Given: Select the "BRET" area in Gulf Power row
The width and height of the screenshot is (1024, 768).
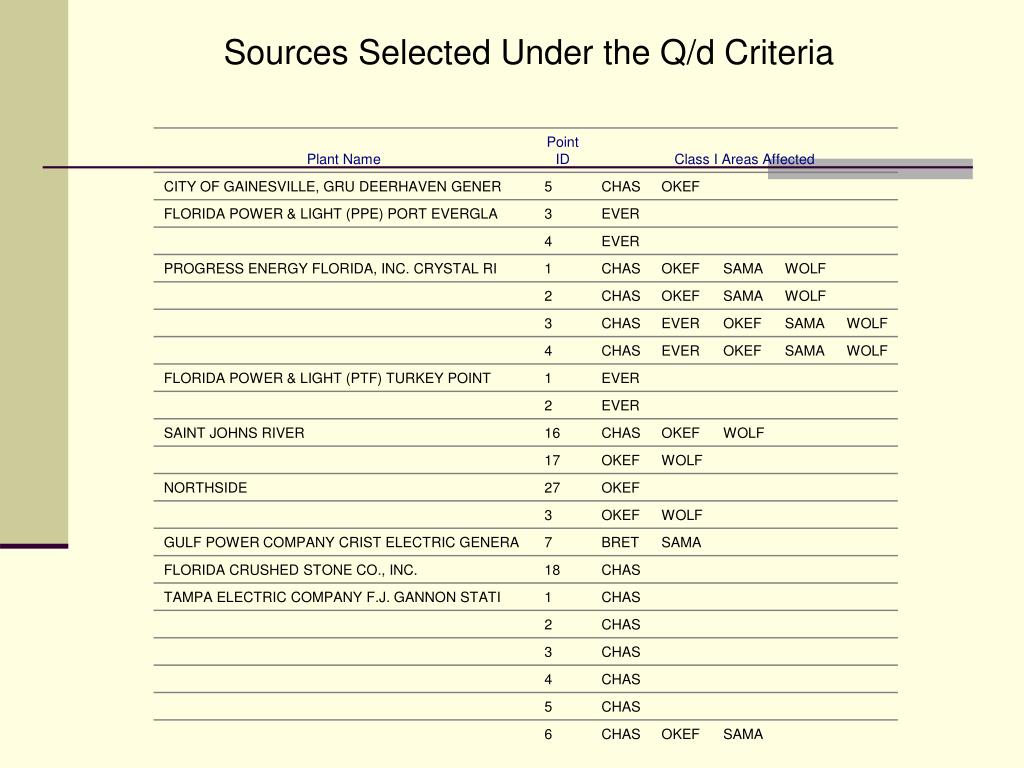Looking at the screenshot, I should (x=620, y=543).
